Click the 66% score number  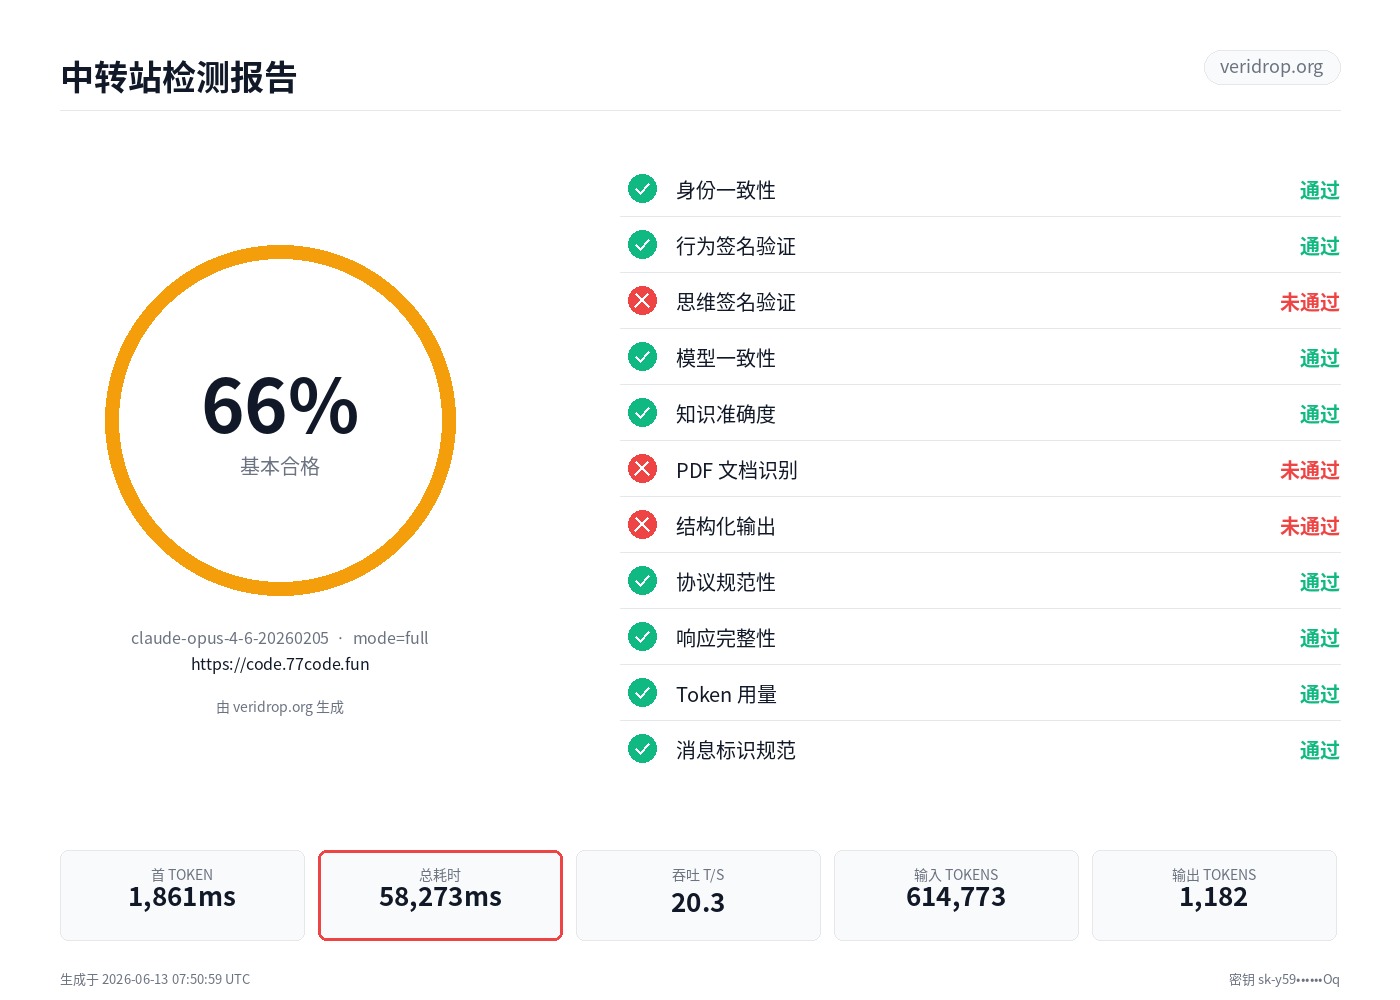pos(280,406)
